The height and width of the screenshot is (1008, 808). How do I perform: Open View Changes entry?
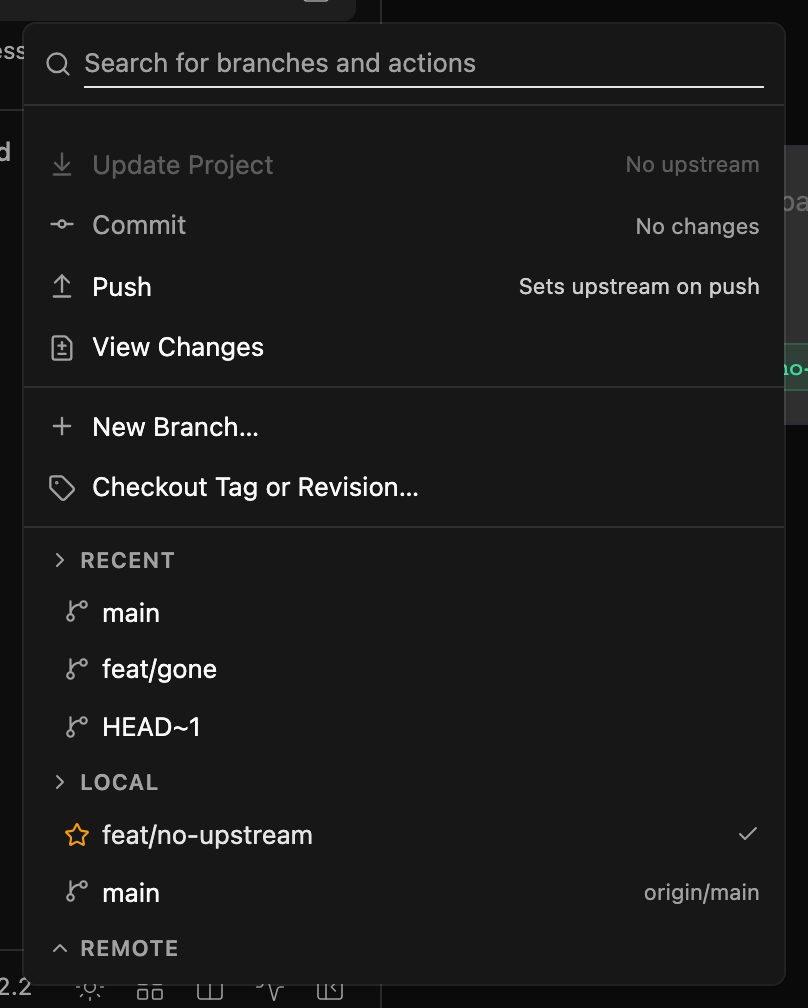pos(404,348)
